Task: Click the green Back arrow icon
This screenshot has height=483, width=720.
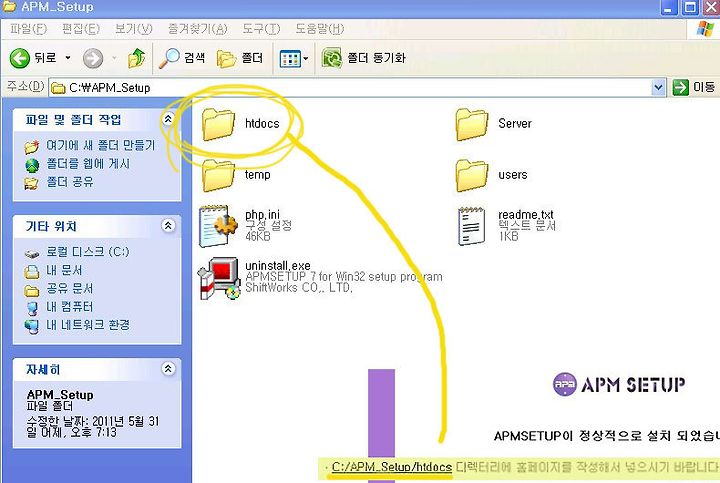Action: (x=20, y=58)
